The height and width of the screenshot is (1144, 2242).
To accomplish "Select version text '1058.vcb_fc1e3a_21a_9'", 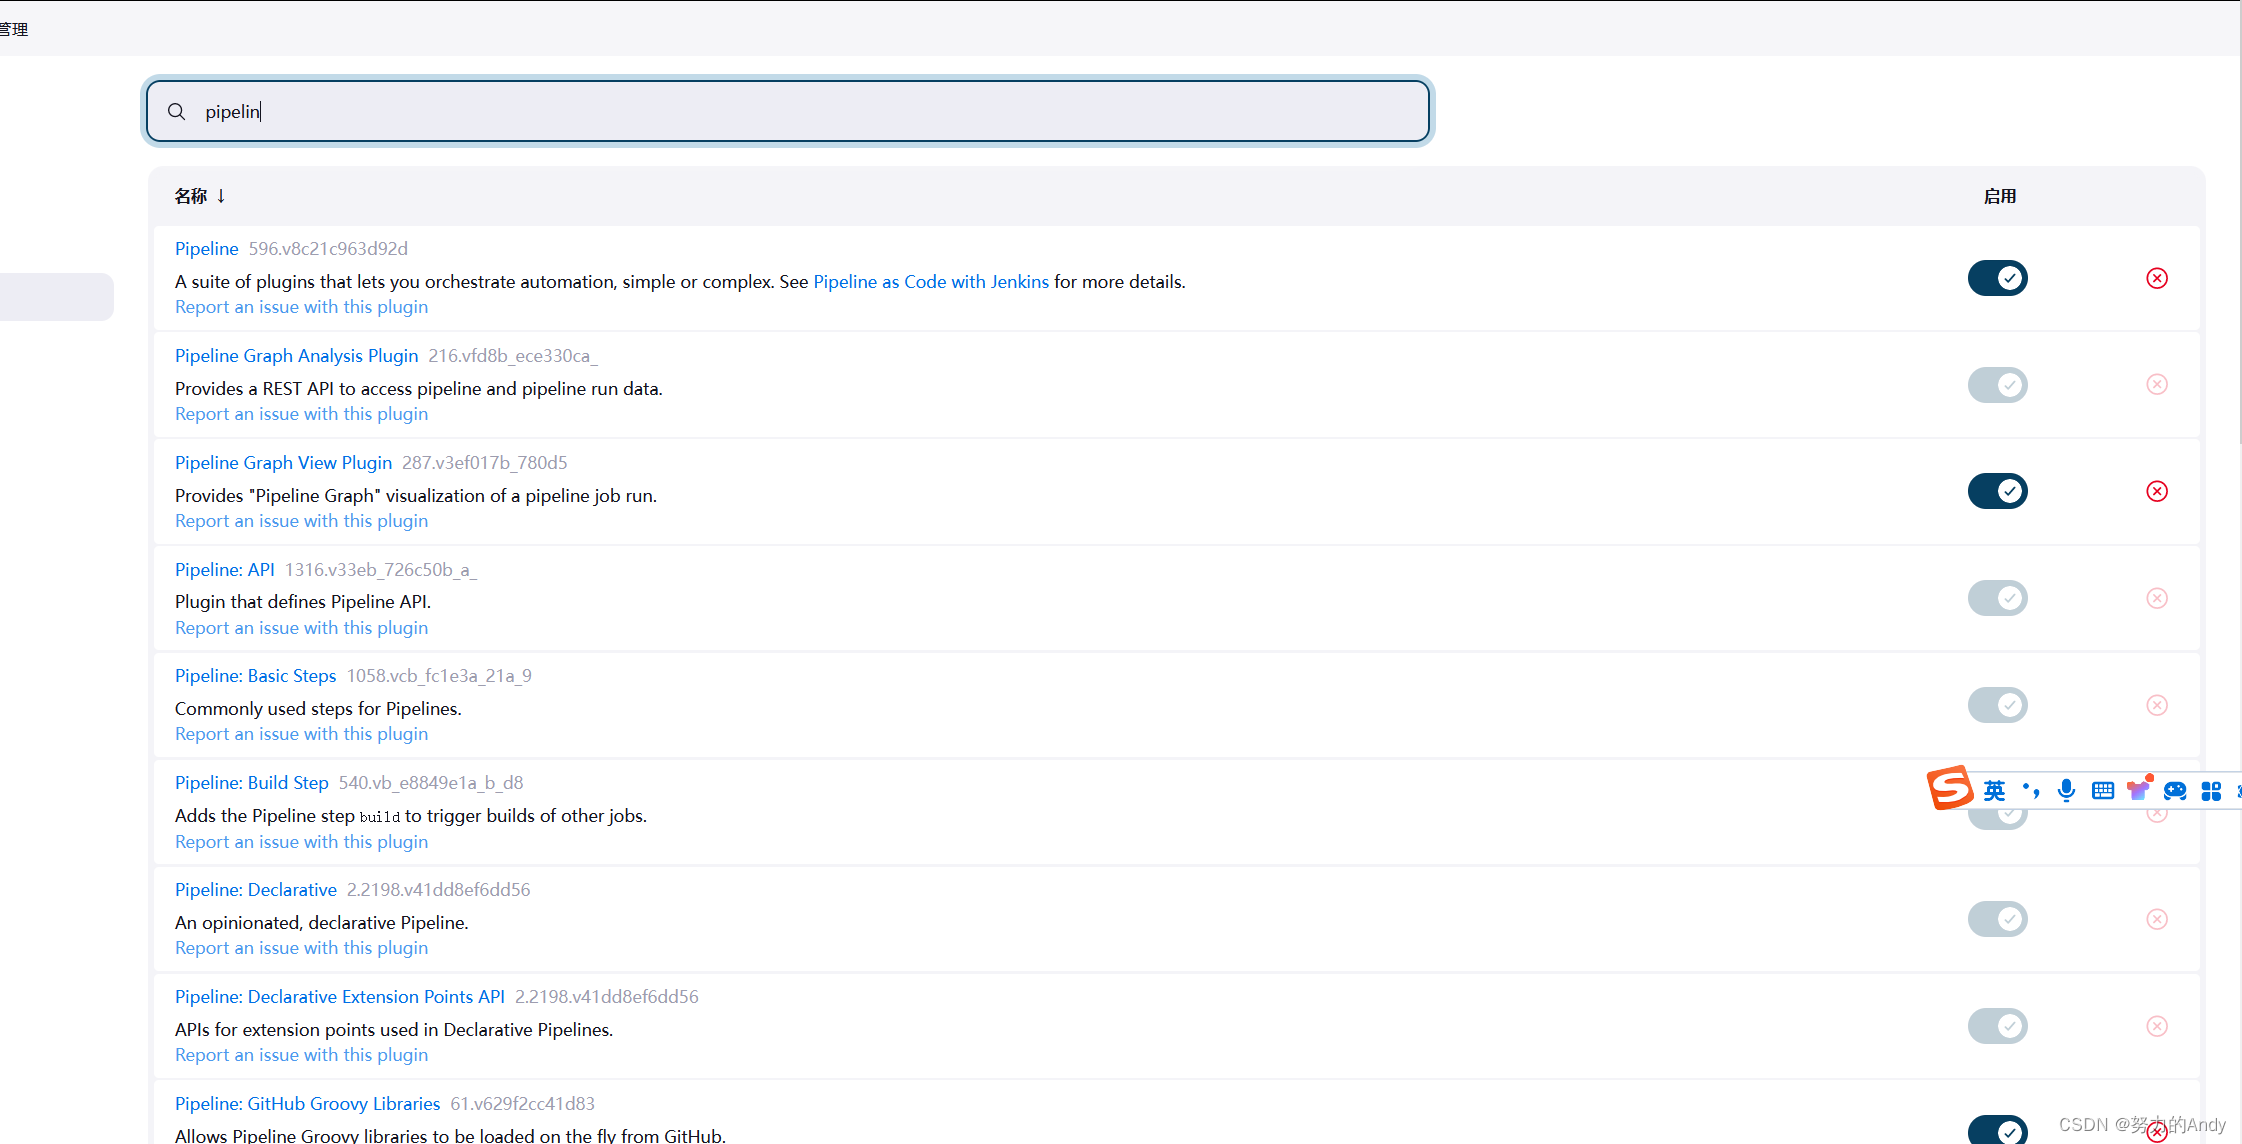I will pyautogui.click(x=439, y=676).
